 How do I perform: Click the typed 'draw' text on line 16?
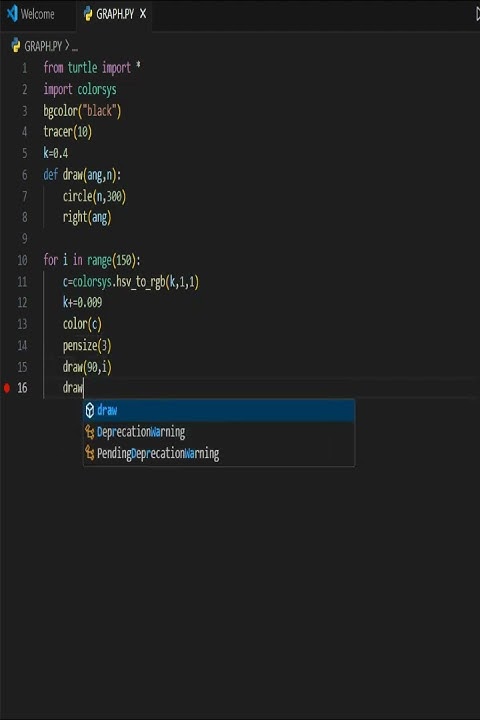pyautogui.click(x=73, y=388)
